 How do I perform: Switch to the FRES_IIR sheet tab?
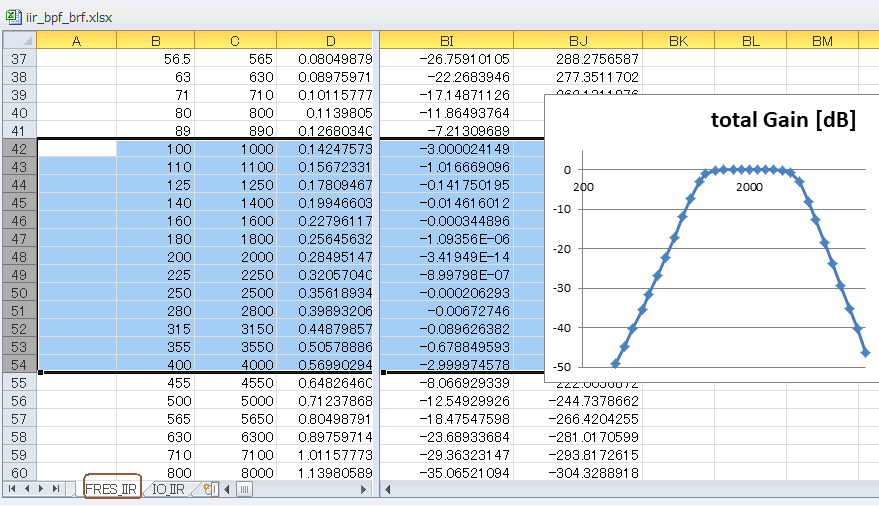click(111, 489)
